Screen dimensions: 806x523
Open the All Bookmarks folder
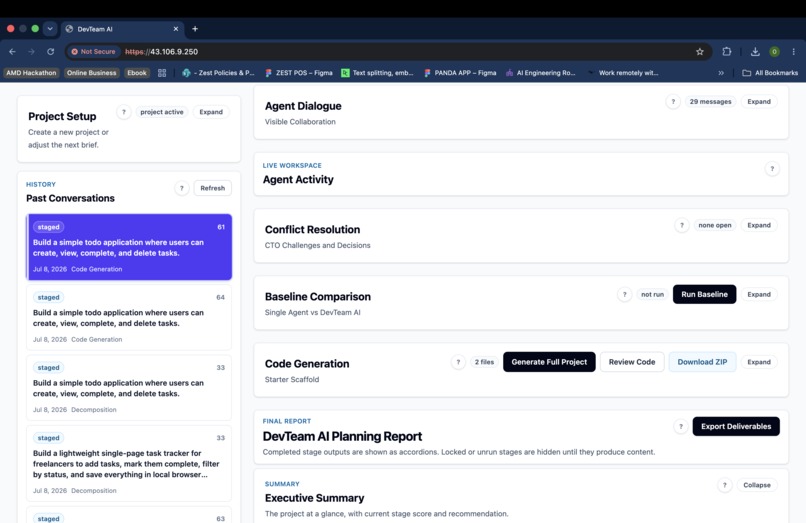click(x=770, y=73)
